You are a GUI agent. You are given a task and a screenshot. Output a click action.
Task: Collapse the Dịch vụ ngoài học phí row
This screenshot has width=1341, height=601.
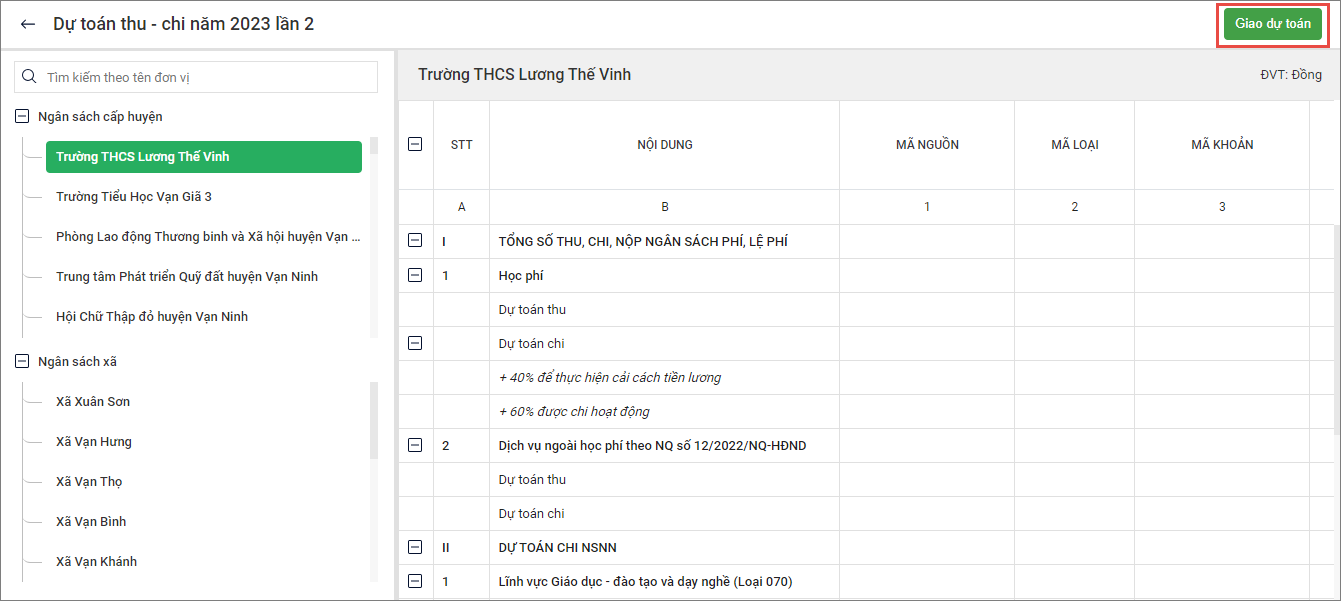click(416, 445)
